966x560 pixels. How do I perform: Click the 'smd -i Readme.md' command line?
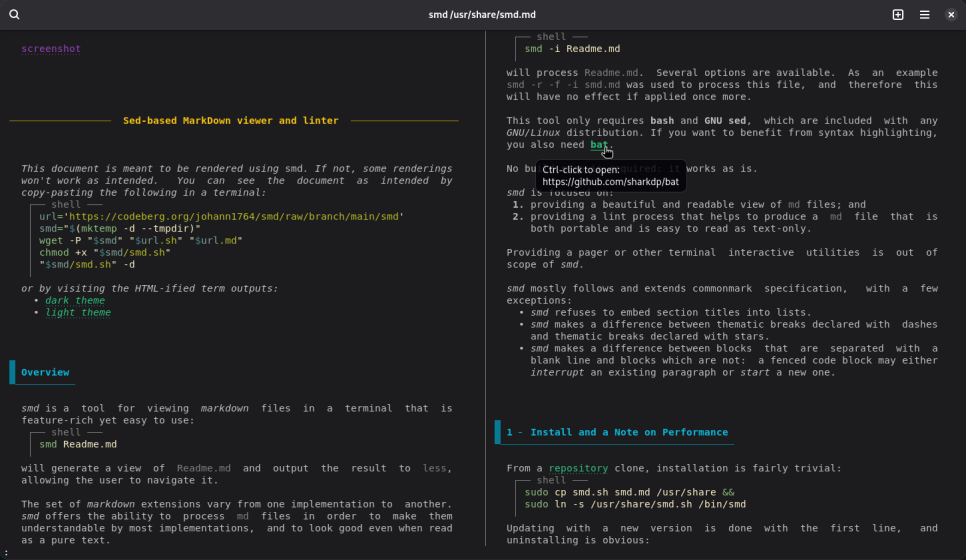pos(572,49)
